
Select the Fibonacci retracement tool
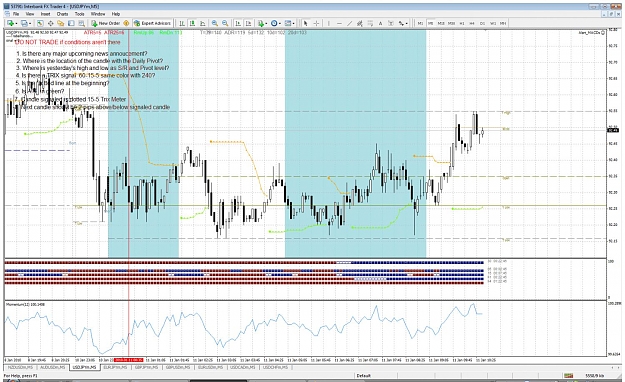pos(370,23)
